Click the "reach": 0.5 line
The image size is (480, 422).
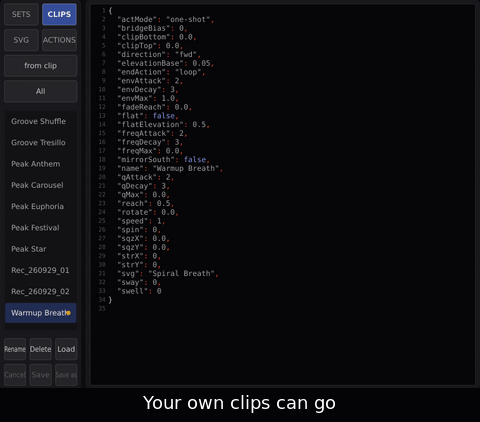[x=146, y=204]
